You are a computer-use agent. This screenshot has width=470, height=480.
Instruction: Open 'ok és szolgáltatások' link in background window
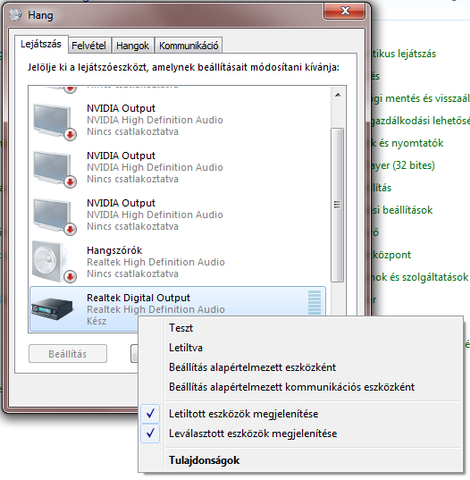(420, 277)
